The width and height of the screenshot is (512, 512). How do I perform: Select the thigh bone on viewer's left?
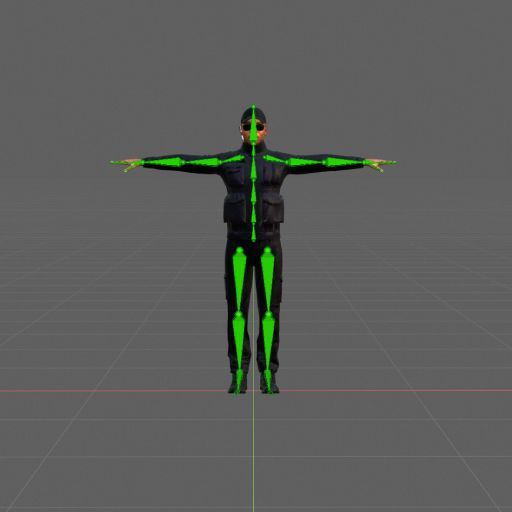click(239, 281)
